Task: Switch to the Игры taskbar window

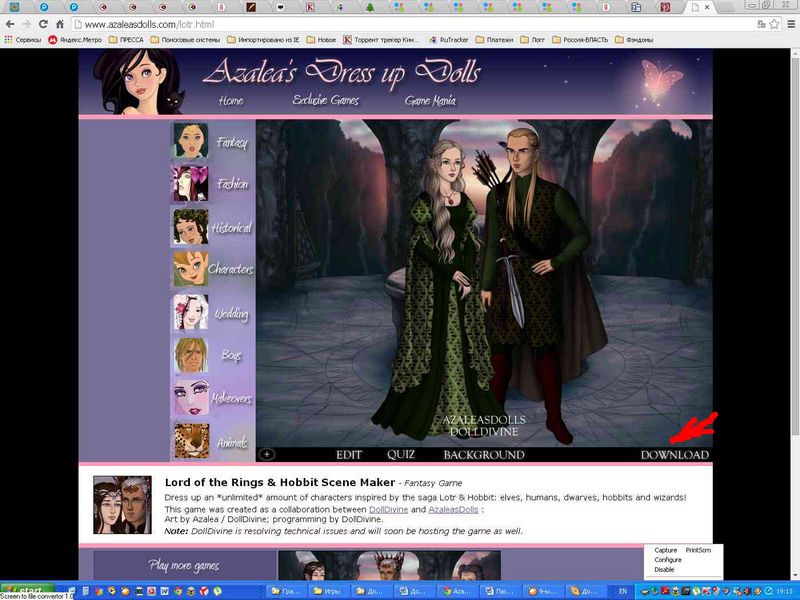Action: [327, 591]
